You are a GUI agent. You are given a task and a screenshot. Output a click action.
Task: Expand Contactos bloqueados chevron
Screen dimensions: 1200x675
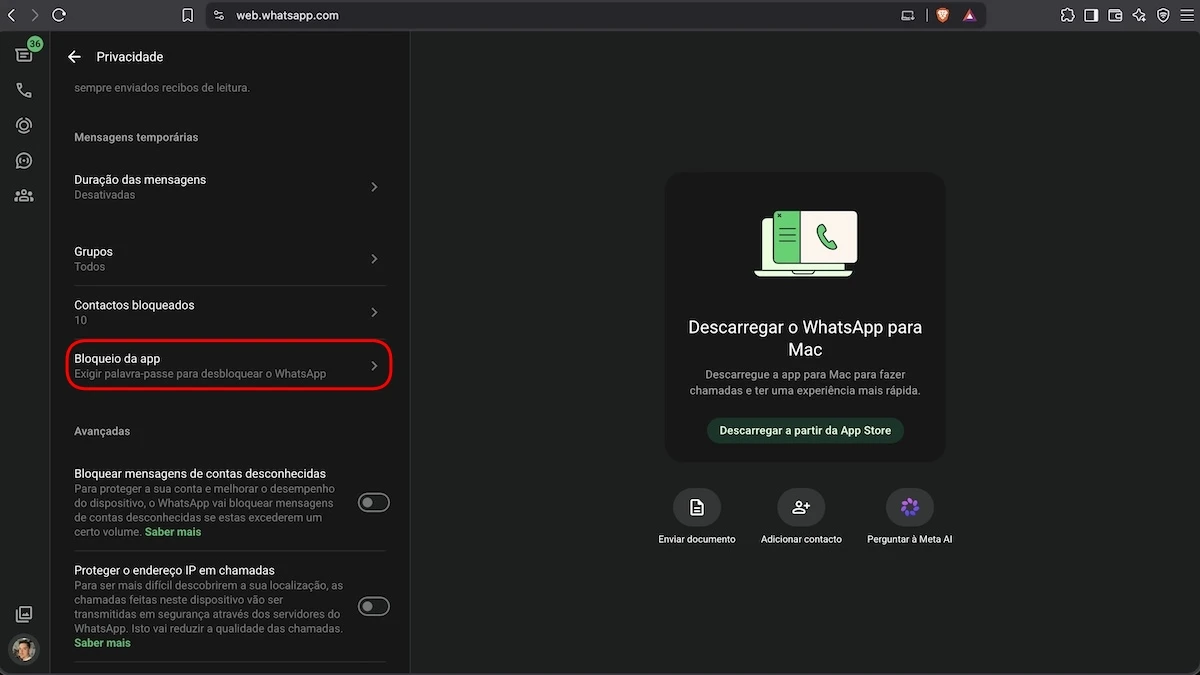point(374,313)
